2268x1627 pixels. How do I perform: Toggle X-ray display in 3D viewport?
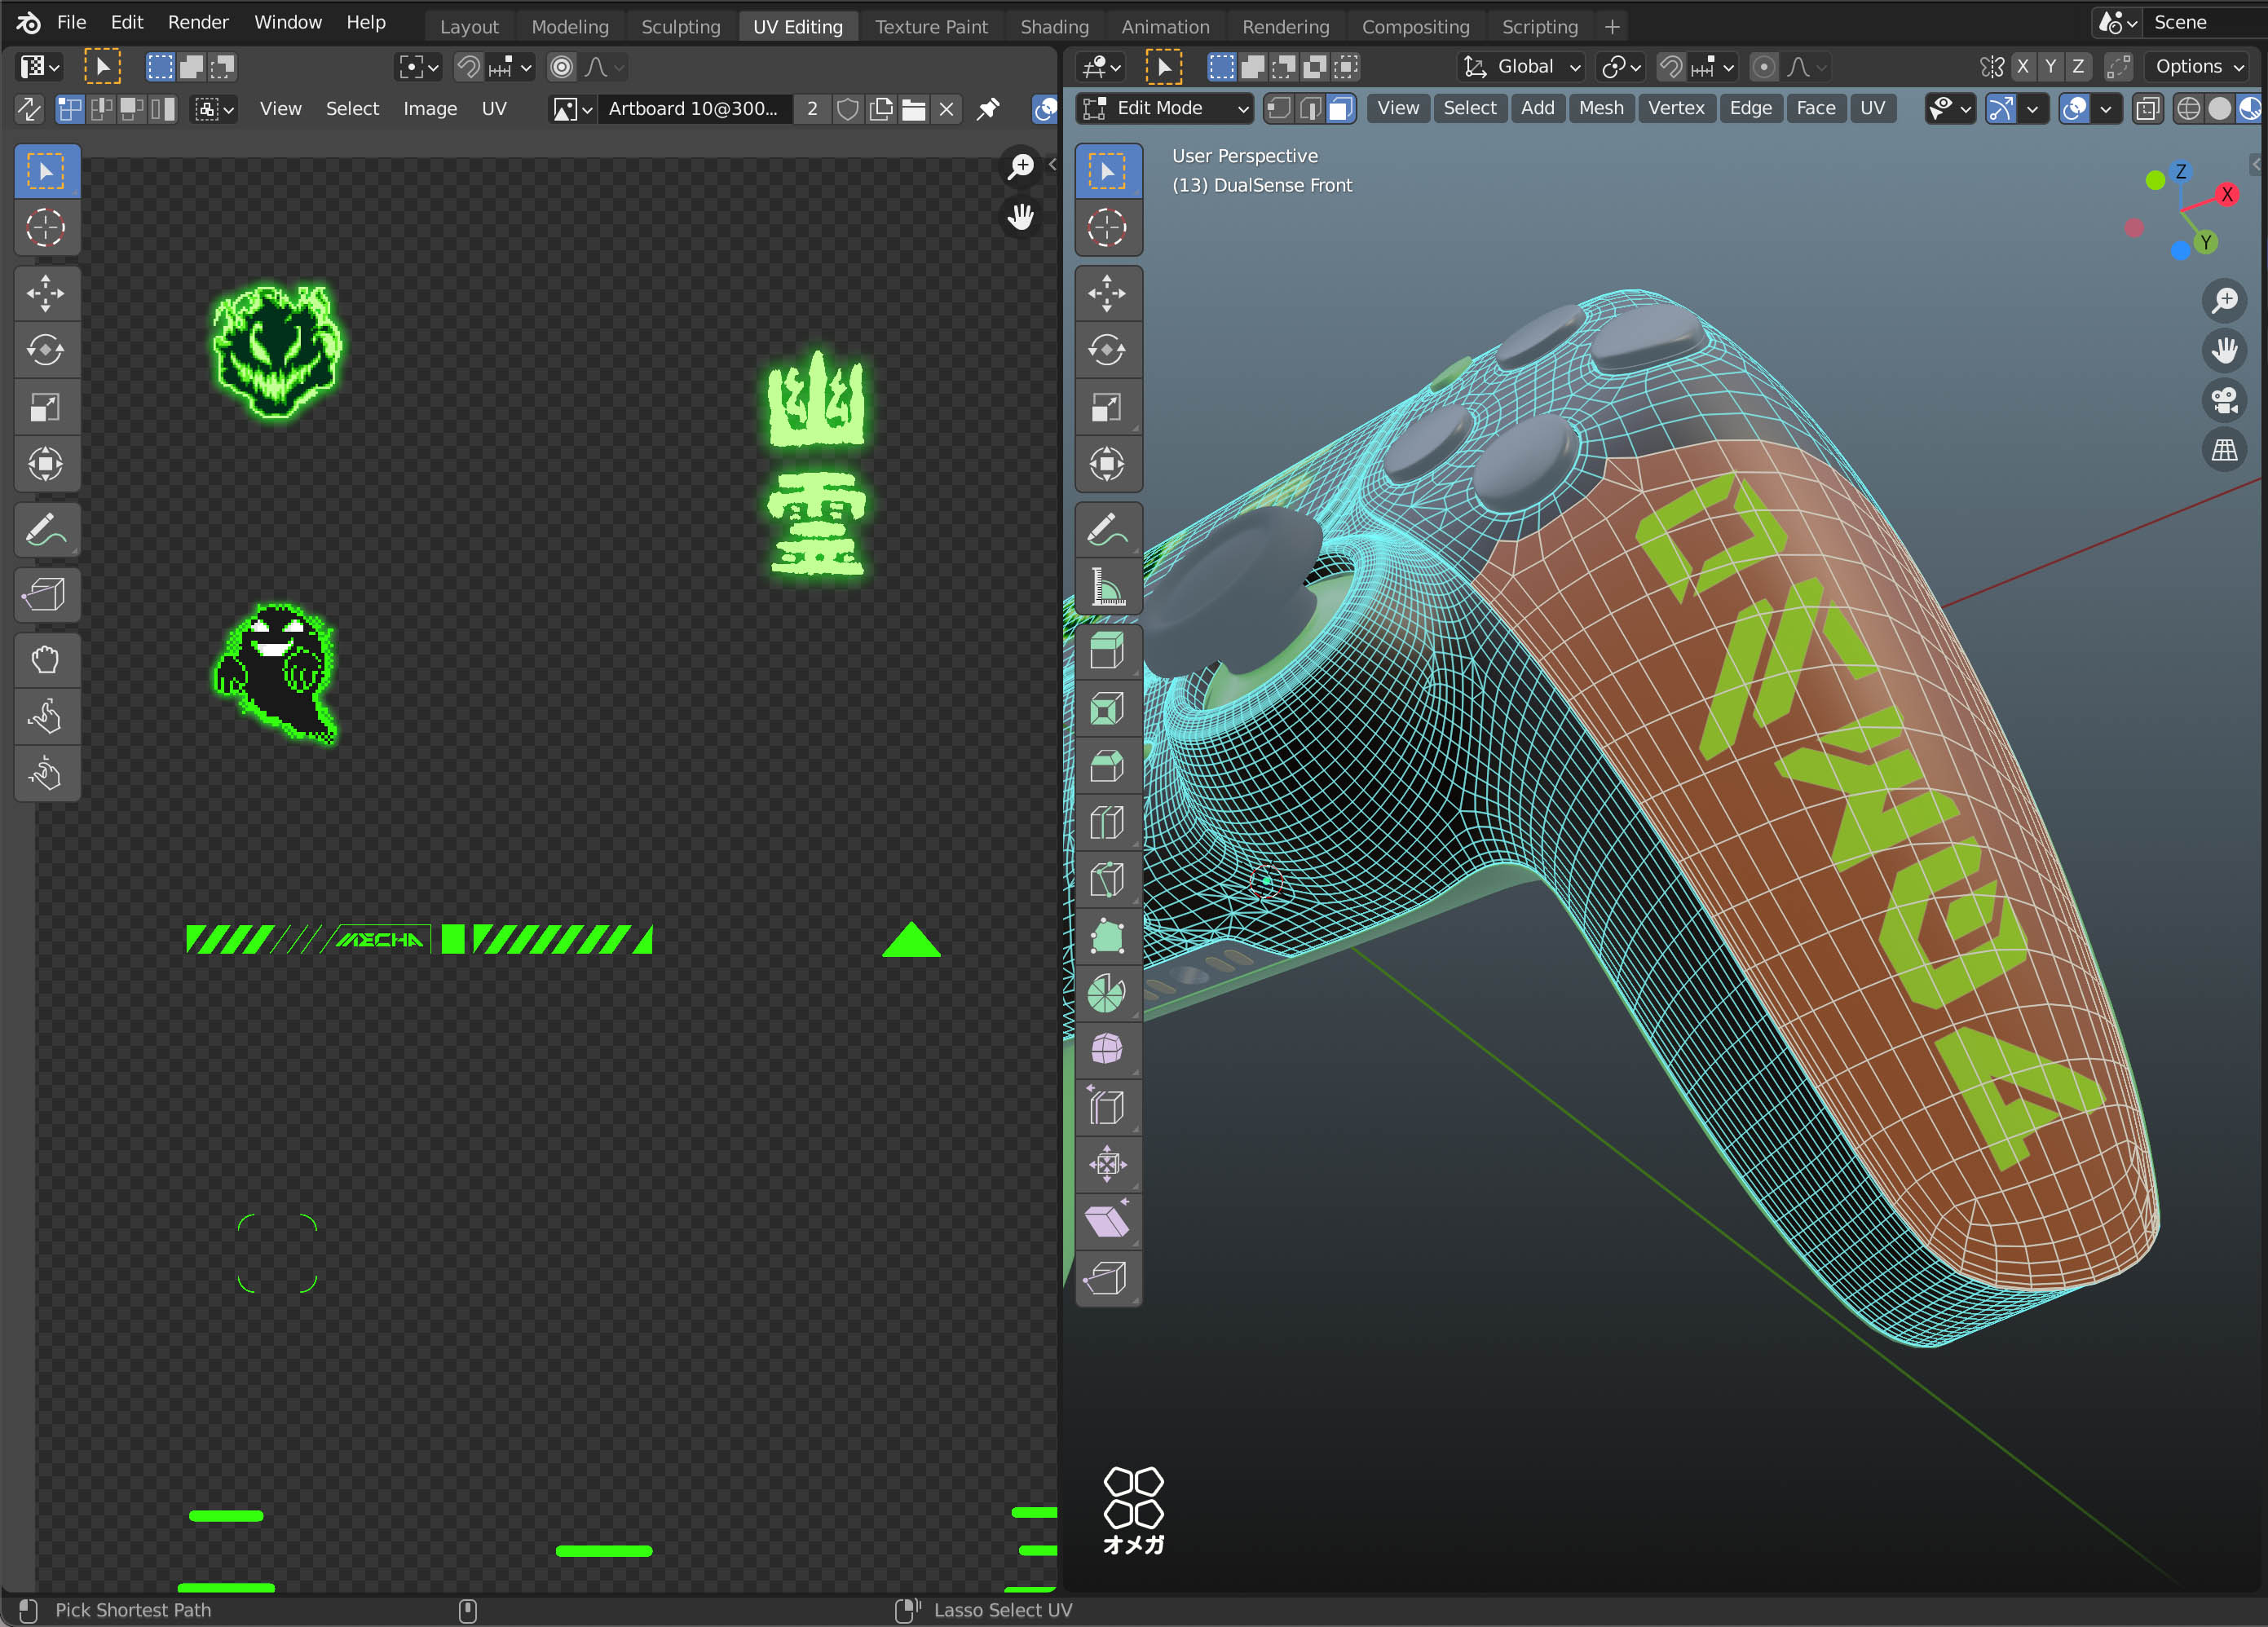point(2147,108)
